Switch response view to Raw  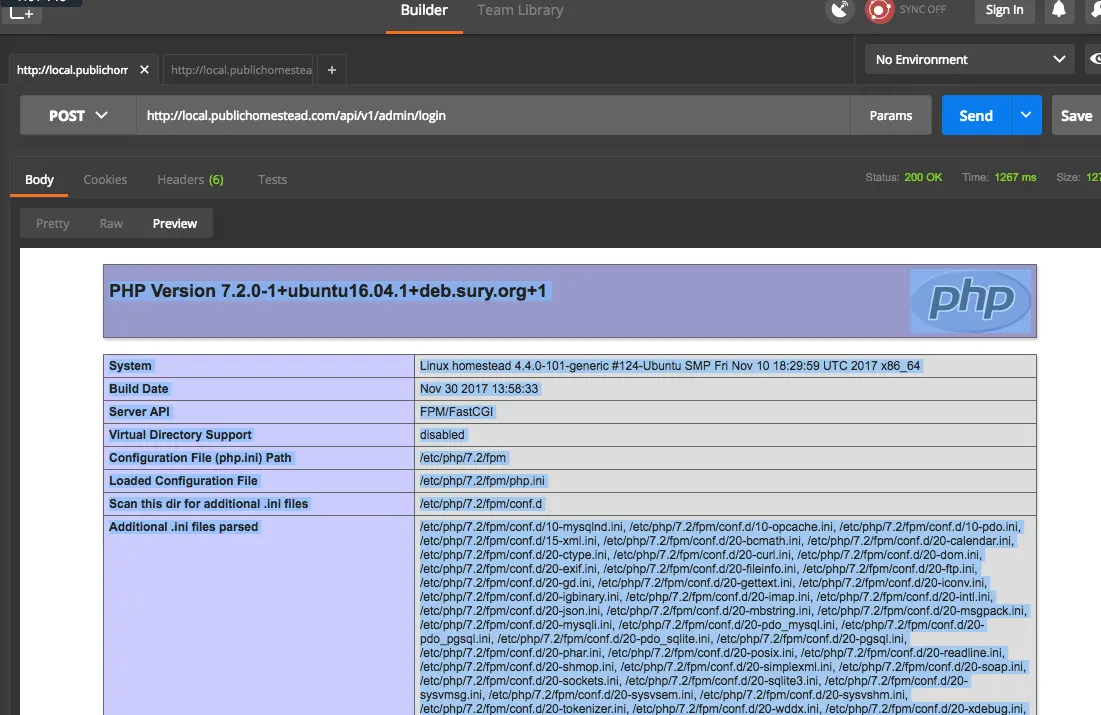tap(111, 223)
